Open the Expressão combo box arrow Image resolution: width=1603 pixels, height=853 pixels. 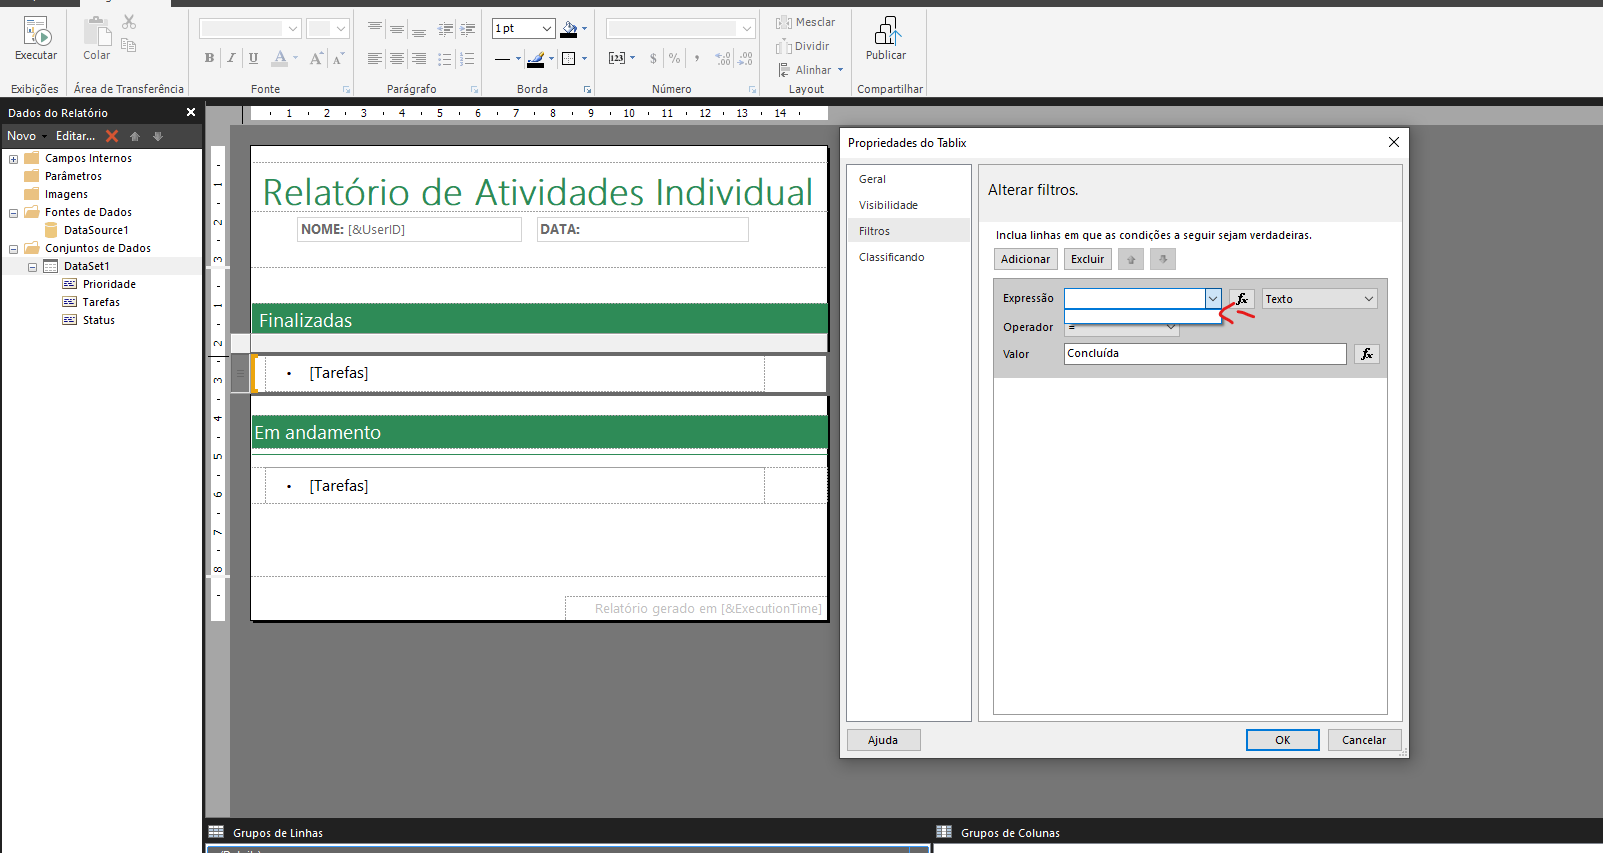(1213, 298)
